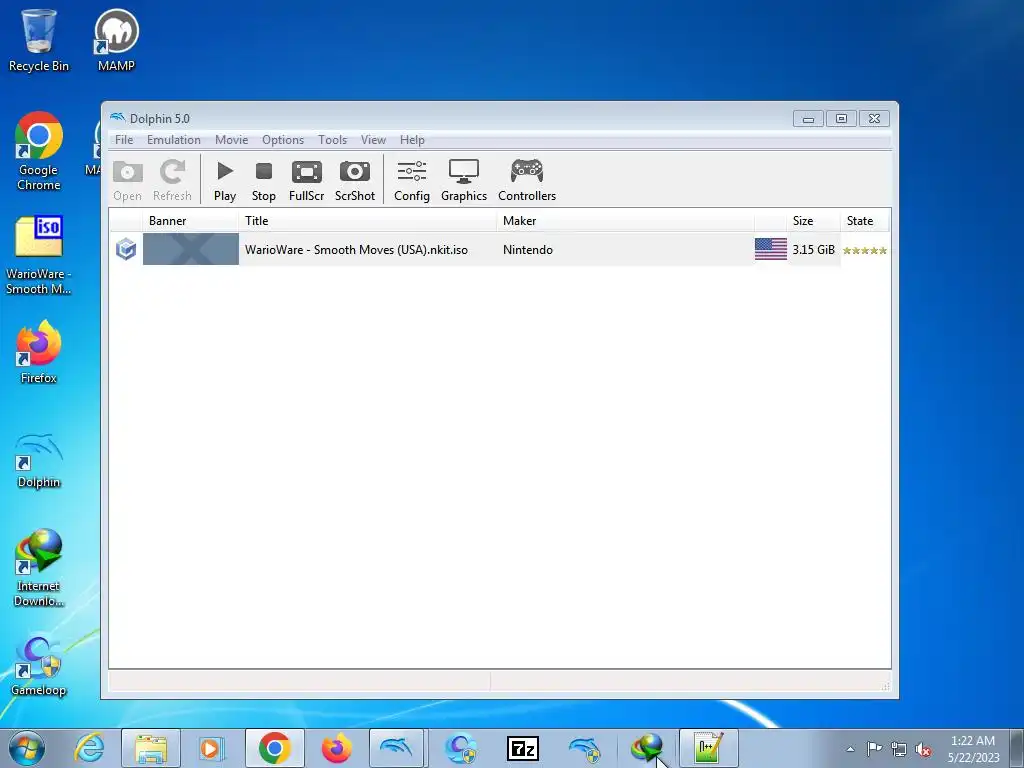Open Firefox from the taskbar
Image resolution: width=1024 pixels, height=768 pixels.
coord(336,748)
